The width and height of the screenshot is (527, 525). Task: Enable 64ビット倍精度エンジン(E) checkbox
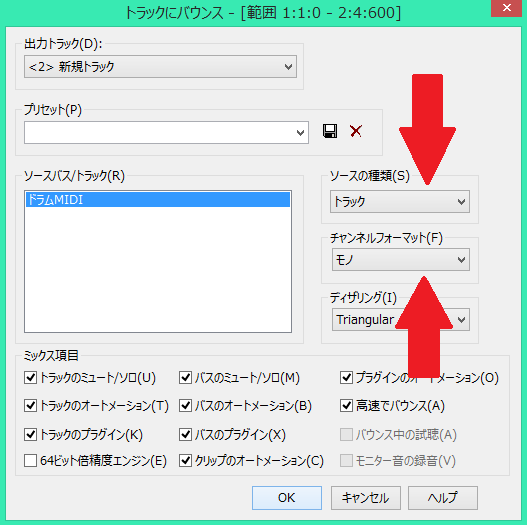30,460
